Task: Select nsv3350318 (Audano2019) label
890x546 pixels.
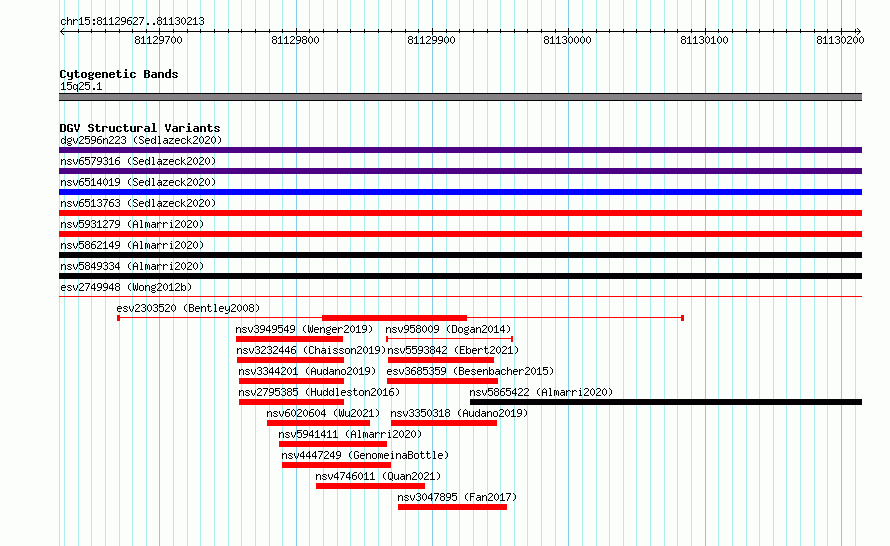Action: (459, 413)
